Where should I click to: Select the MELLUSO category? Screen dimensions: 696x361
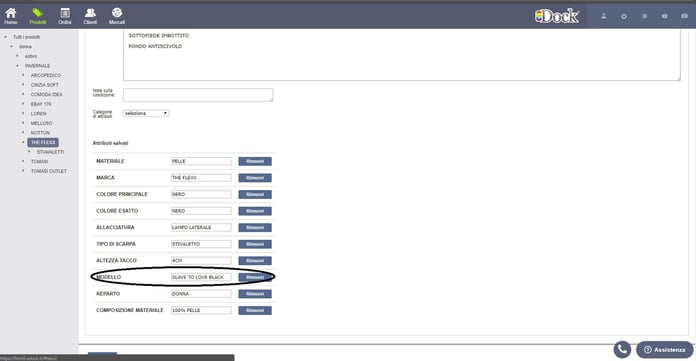pyautogui.click(x=41, y=123)
